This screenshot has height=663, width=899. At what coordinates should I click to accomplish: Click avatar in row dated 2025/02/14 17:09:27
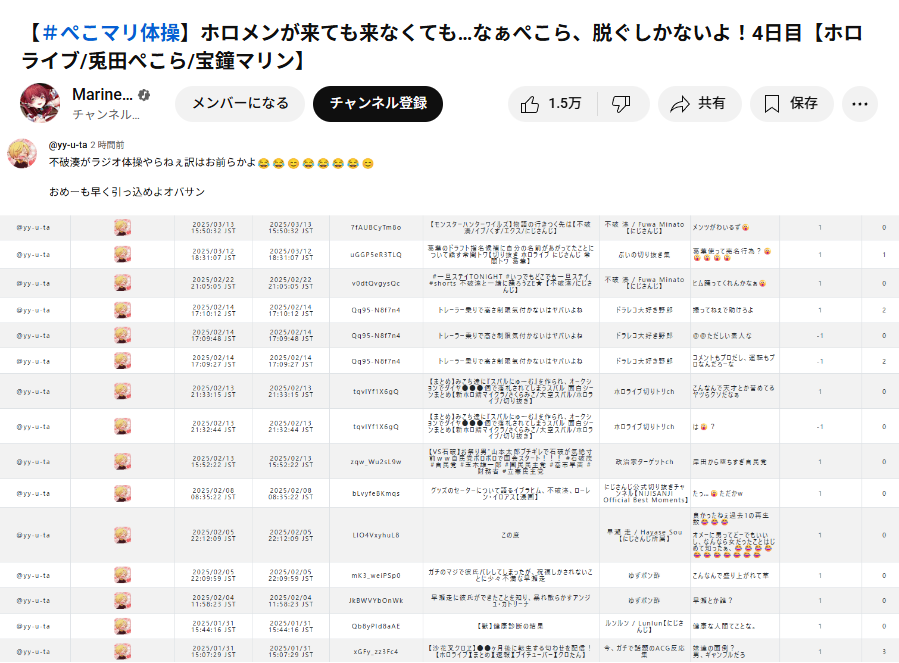tap(122, 361)
